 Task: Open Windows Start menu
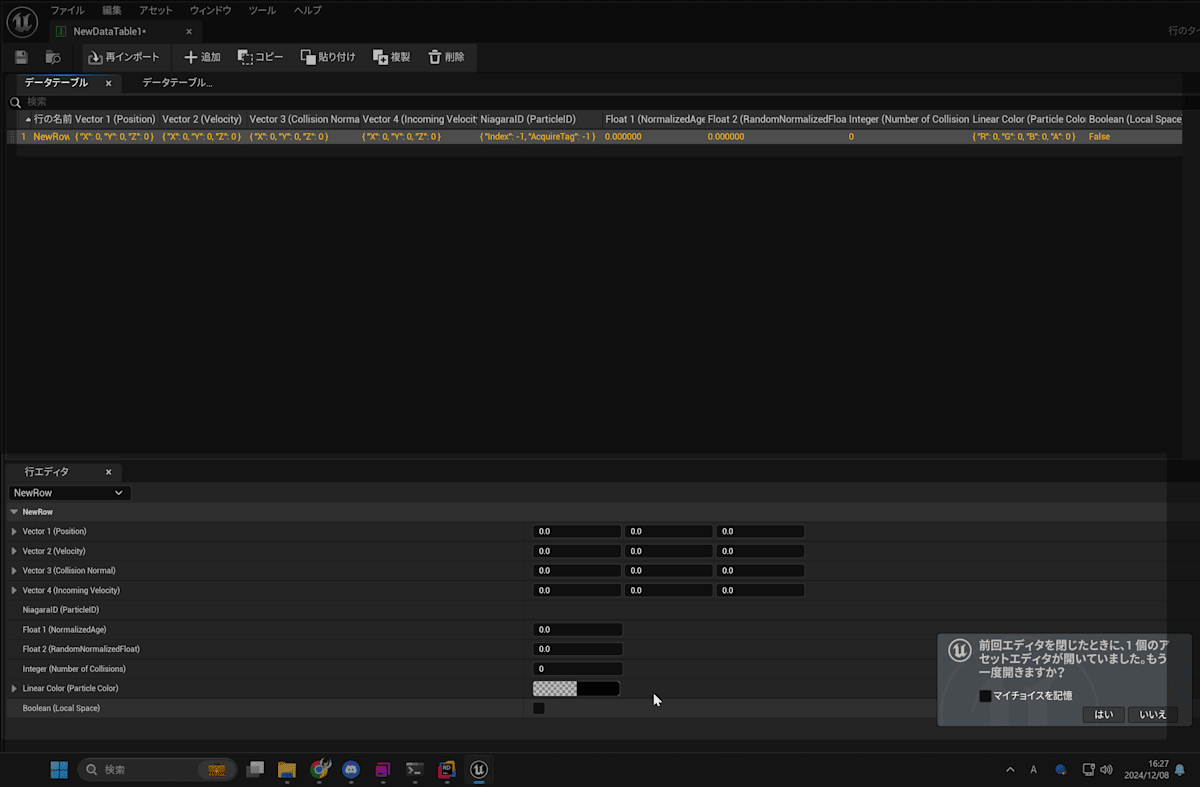click(x=59, y=769)
